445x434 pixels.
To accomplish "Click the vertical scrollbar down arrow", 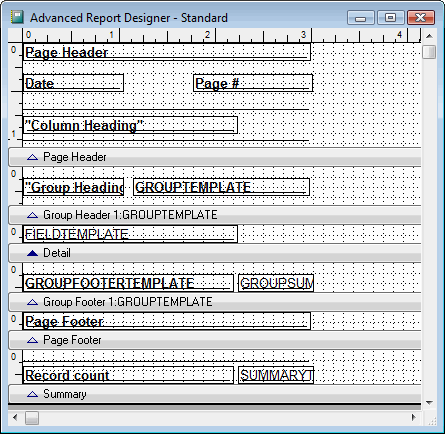I will pyautogui.click(x=429, y=403).
